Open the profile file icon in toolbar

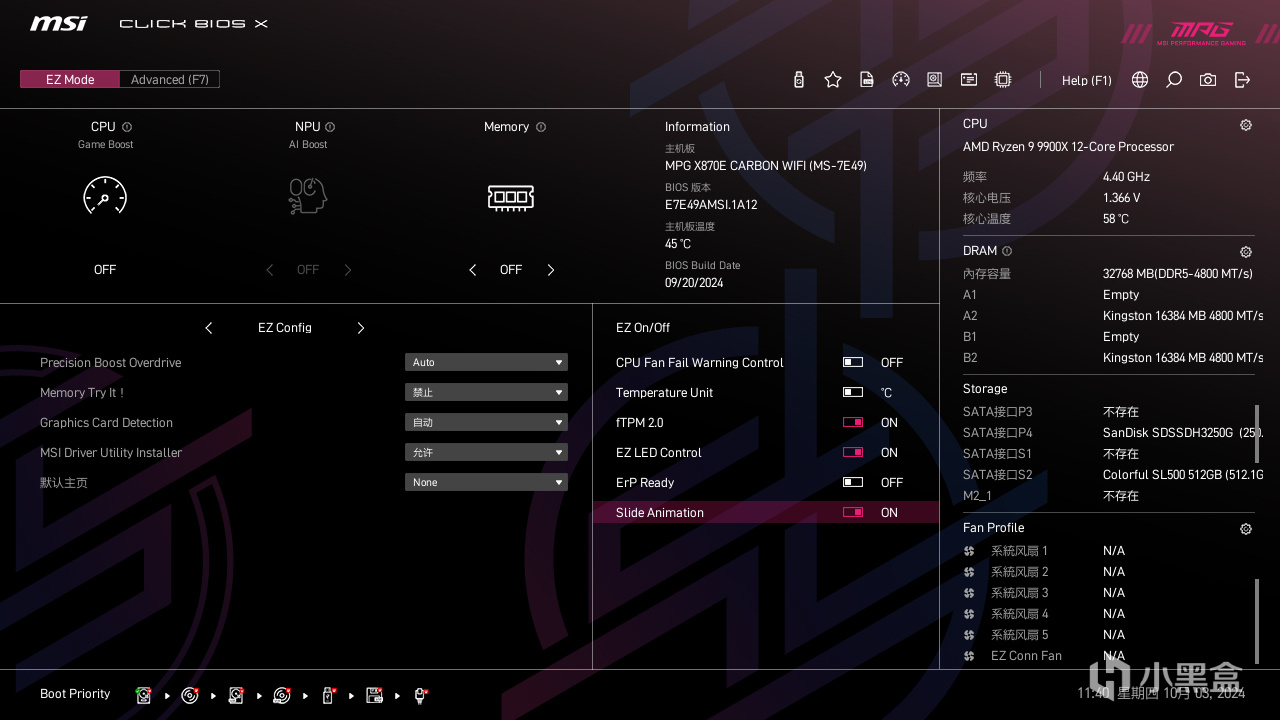tap(867, 80)
